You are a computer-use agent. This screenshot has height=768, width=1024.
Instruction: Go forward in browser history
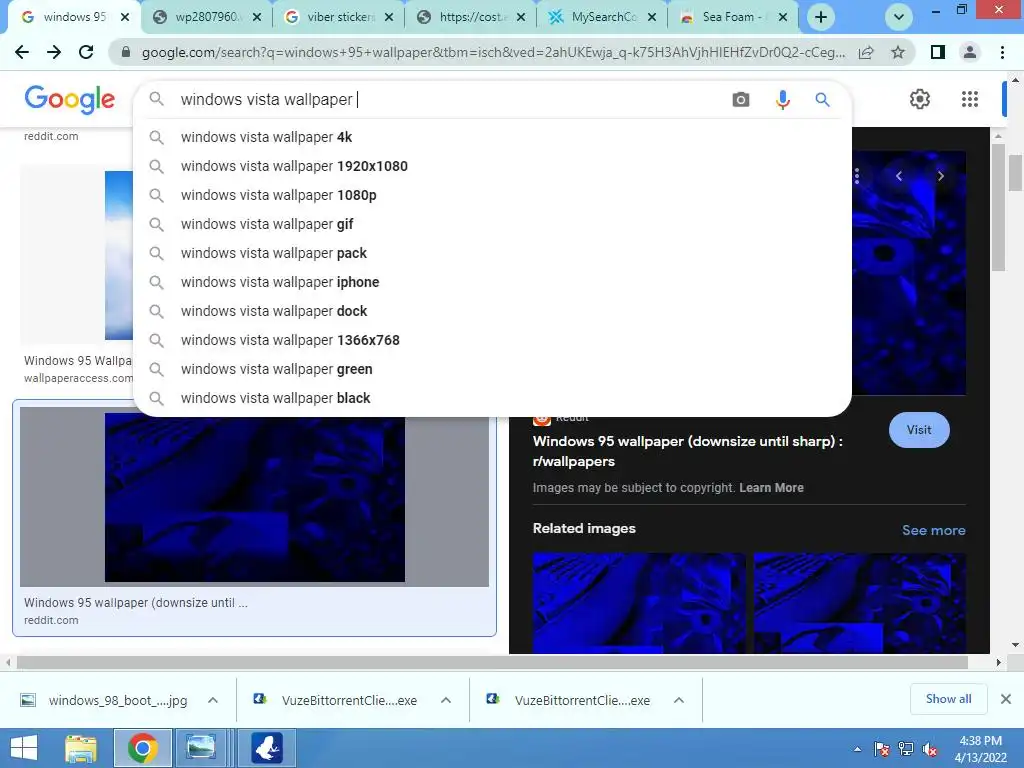(x=54, y=52)
